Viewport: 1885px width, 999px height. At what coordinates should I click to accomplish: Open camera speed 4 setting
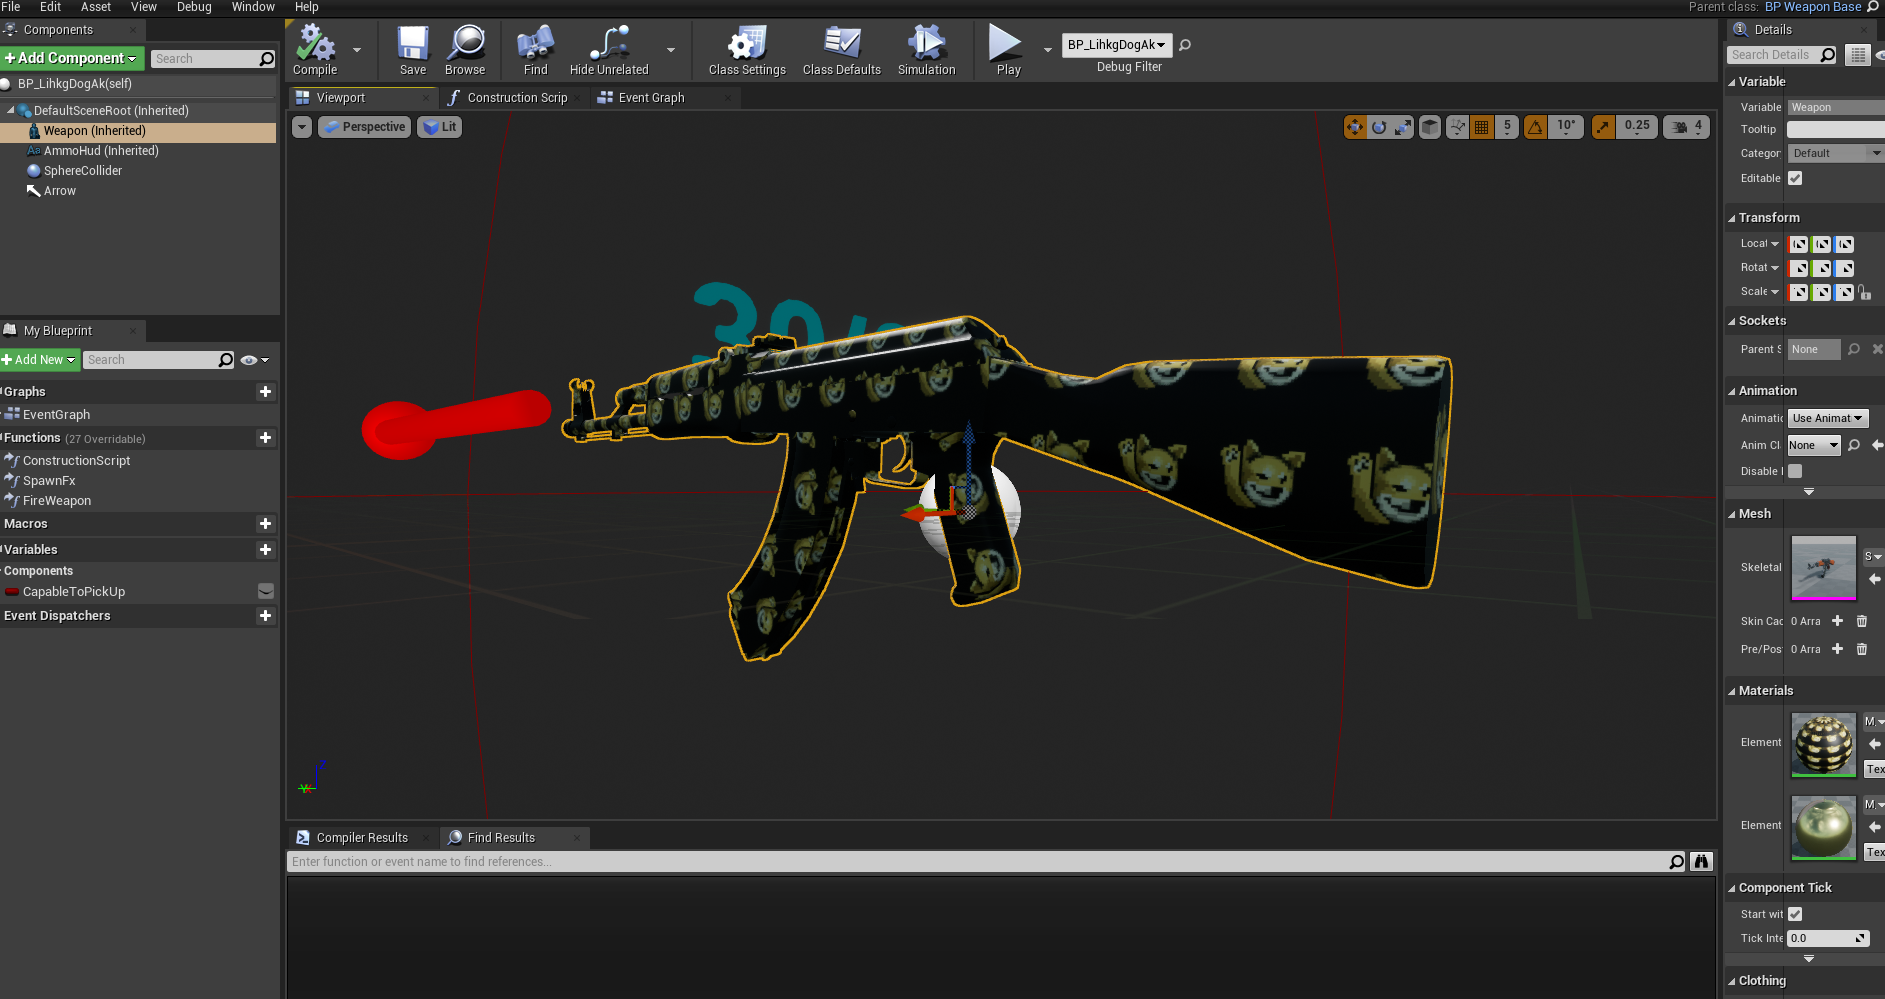(x=1687, y=127)
